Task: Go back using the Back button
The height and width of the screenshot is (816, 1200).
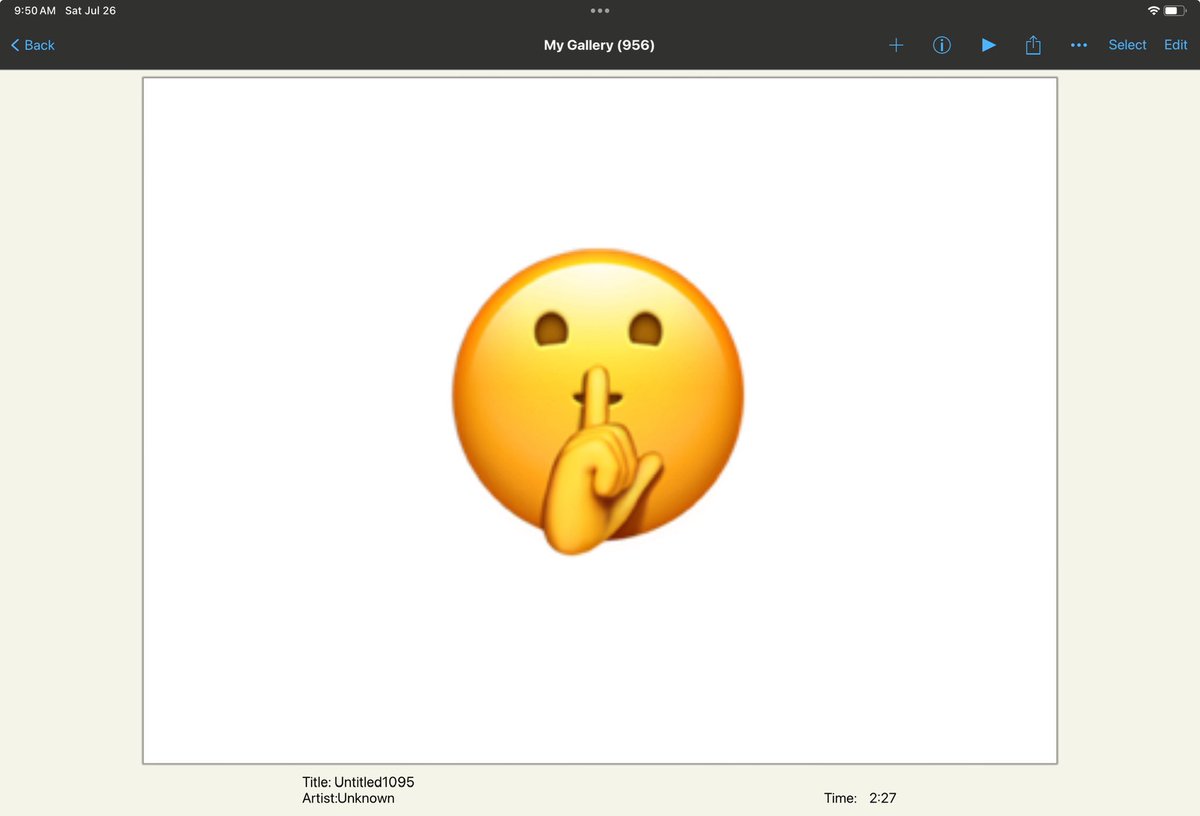Action: pos(32,45)
